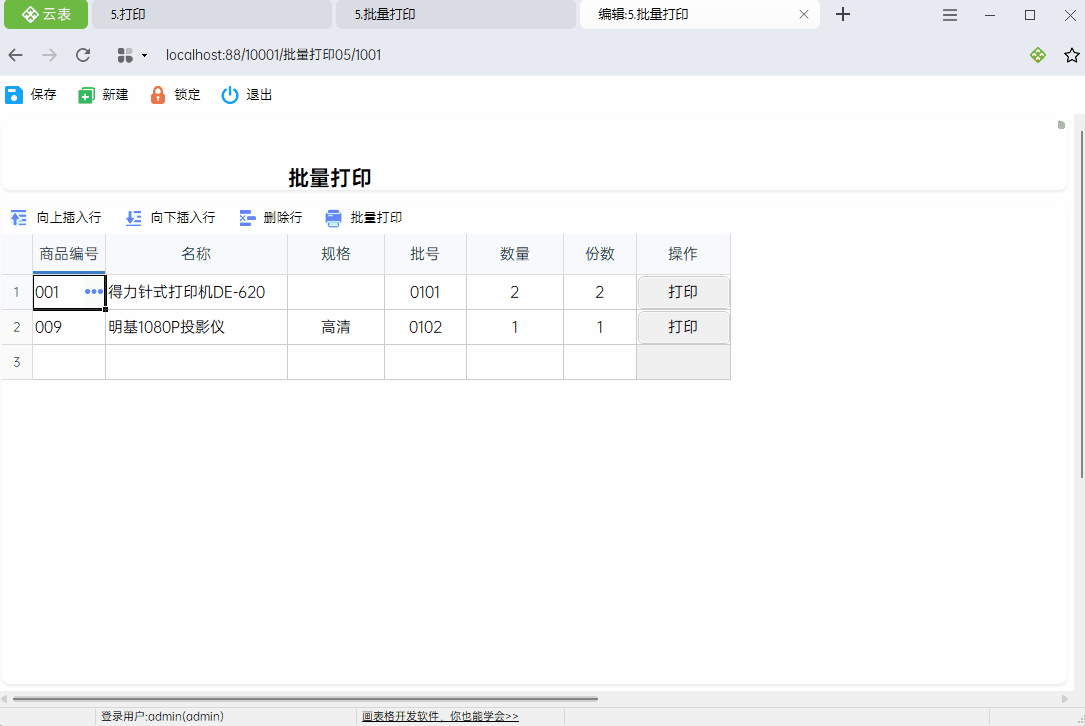Click Insert Row Below (向下插入行)
This screenshot has width=1085, height=726.
pos(170,218)
